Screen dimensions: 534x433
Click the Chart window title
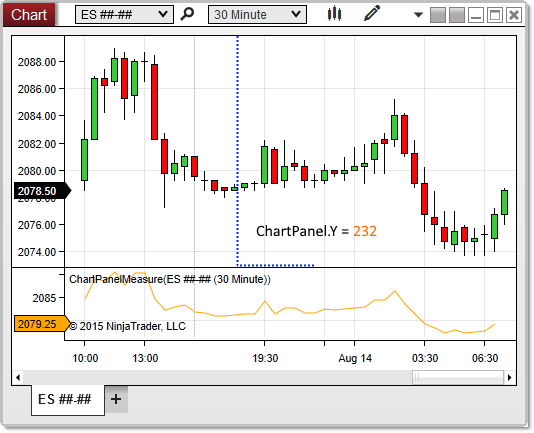pos(29,15)
